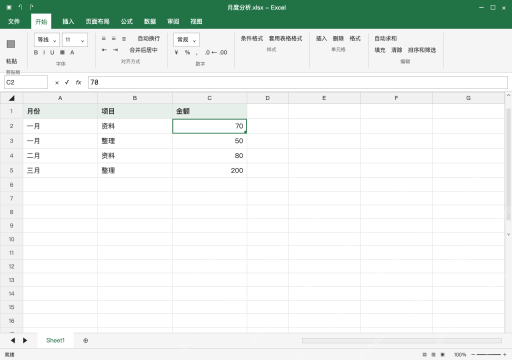Viewport: 512px width, 360px height.
Task: Click the undo icon in title bar
Action: pyautogui.click(x=20, y=7)
